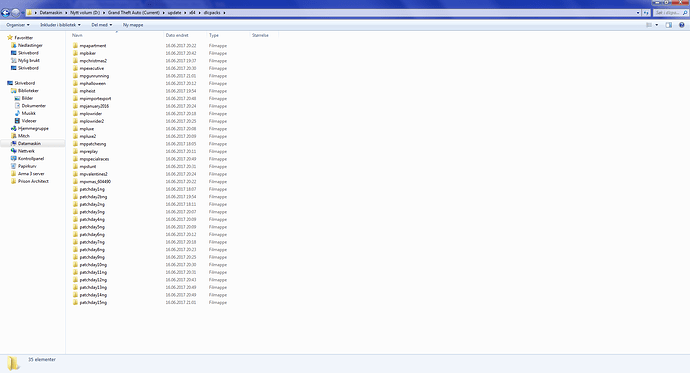The image size is (690, 373).
Task: Expand arrow after update in breadcrumb
Action: [x=185, y=13]
